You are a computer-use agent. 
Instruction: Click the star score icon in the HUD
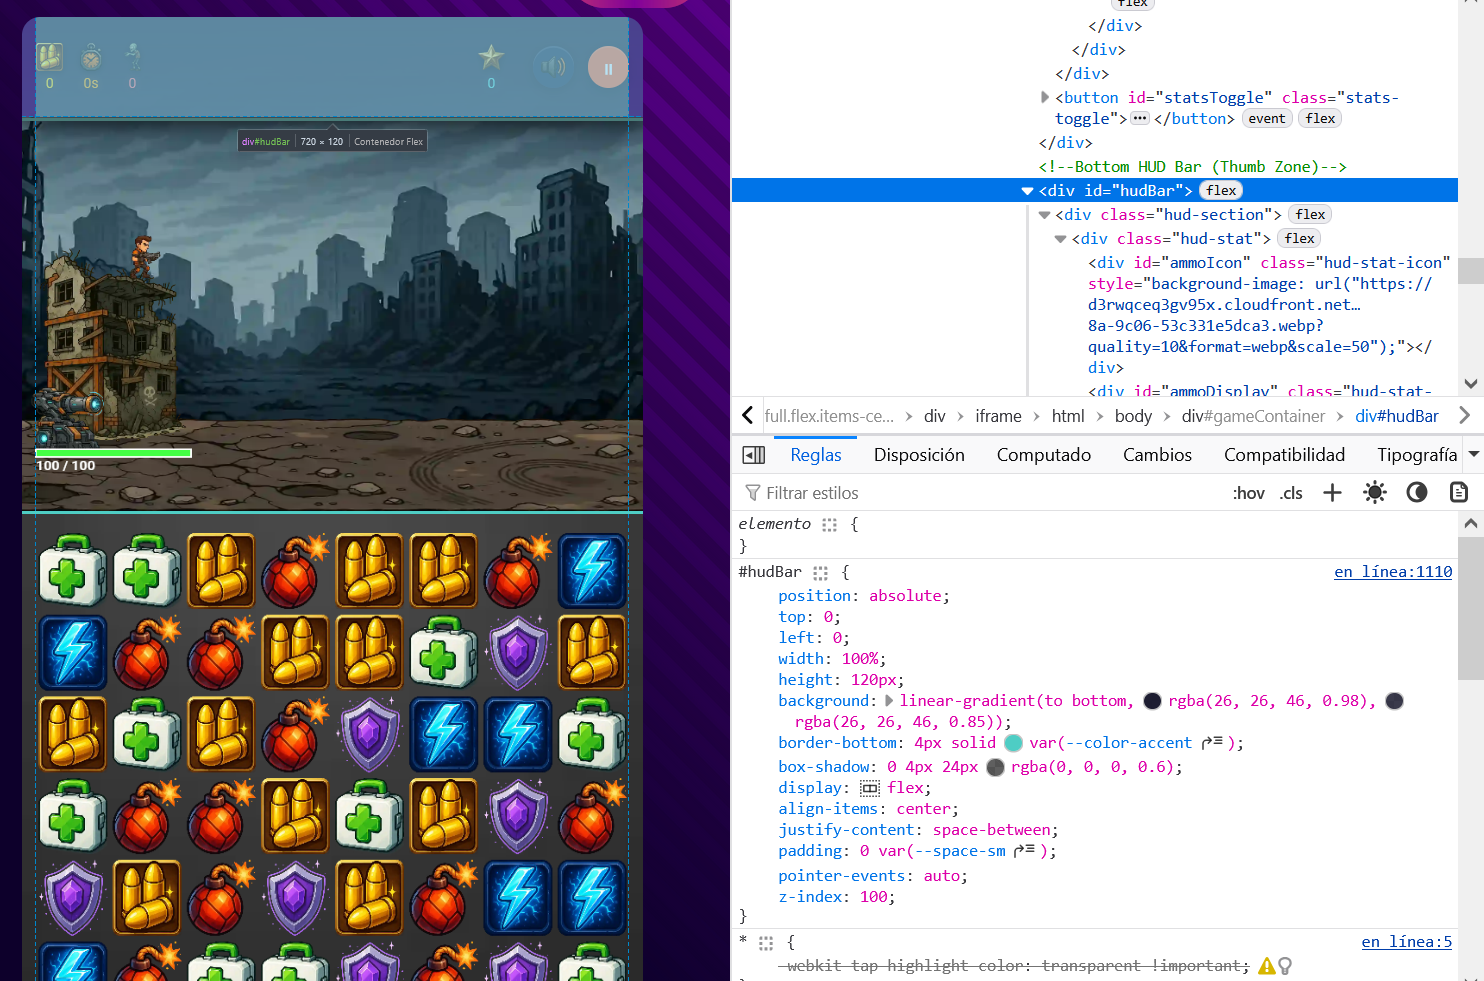[491, 57]
